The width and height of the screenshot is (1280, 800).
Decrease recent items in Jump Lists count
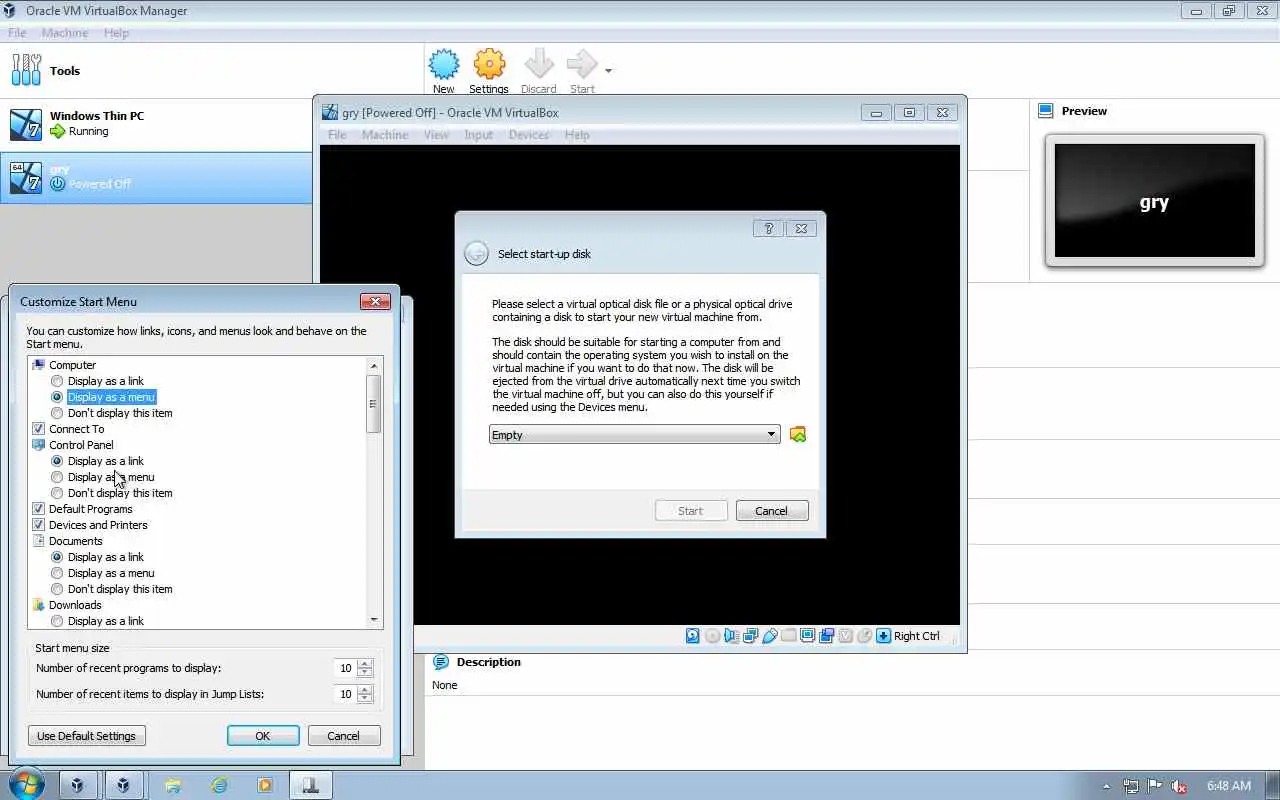[x=365, y=699]
